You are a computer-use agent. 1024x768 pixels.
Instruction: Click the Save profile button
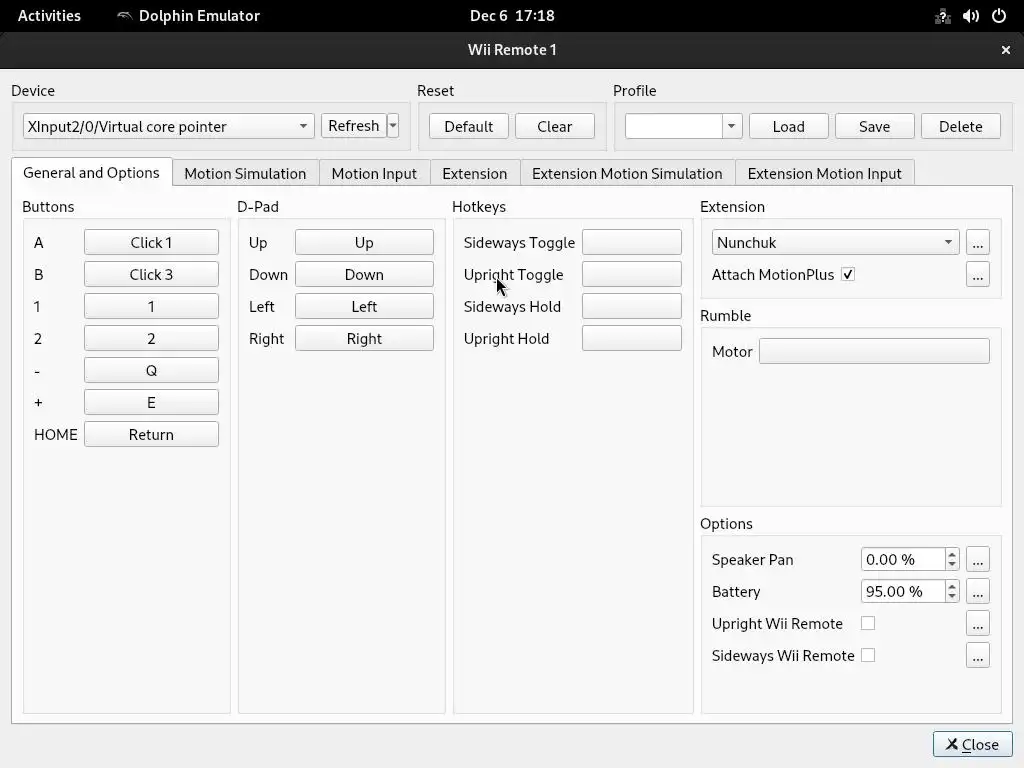click(874, 126)
